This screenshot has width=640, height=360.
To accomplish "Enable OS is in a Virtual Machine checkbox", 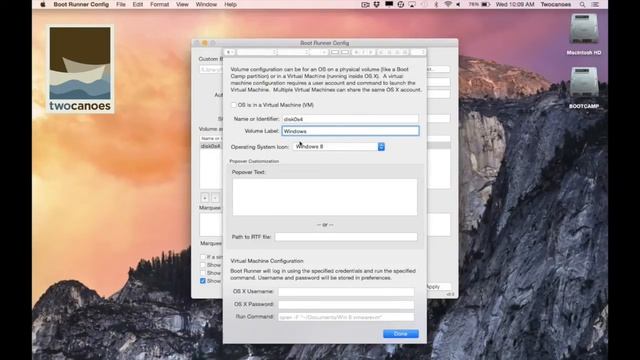I will (234, 105).
